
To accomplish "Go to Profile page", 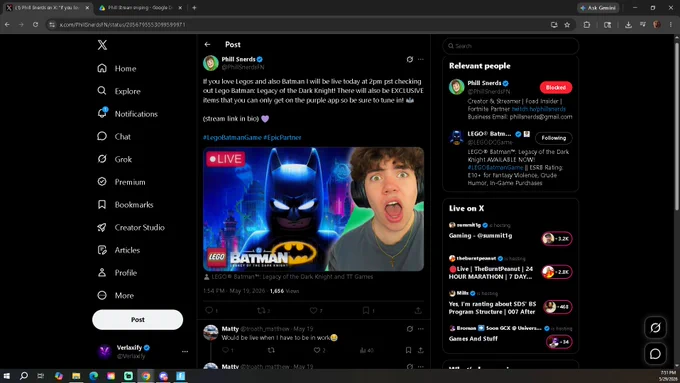I will (x=117, y=272).
